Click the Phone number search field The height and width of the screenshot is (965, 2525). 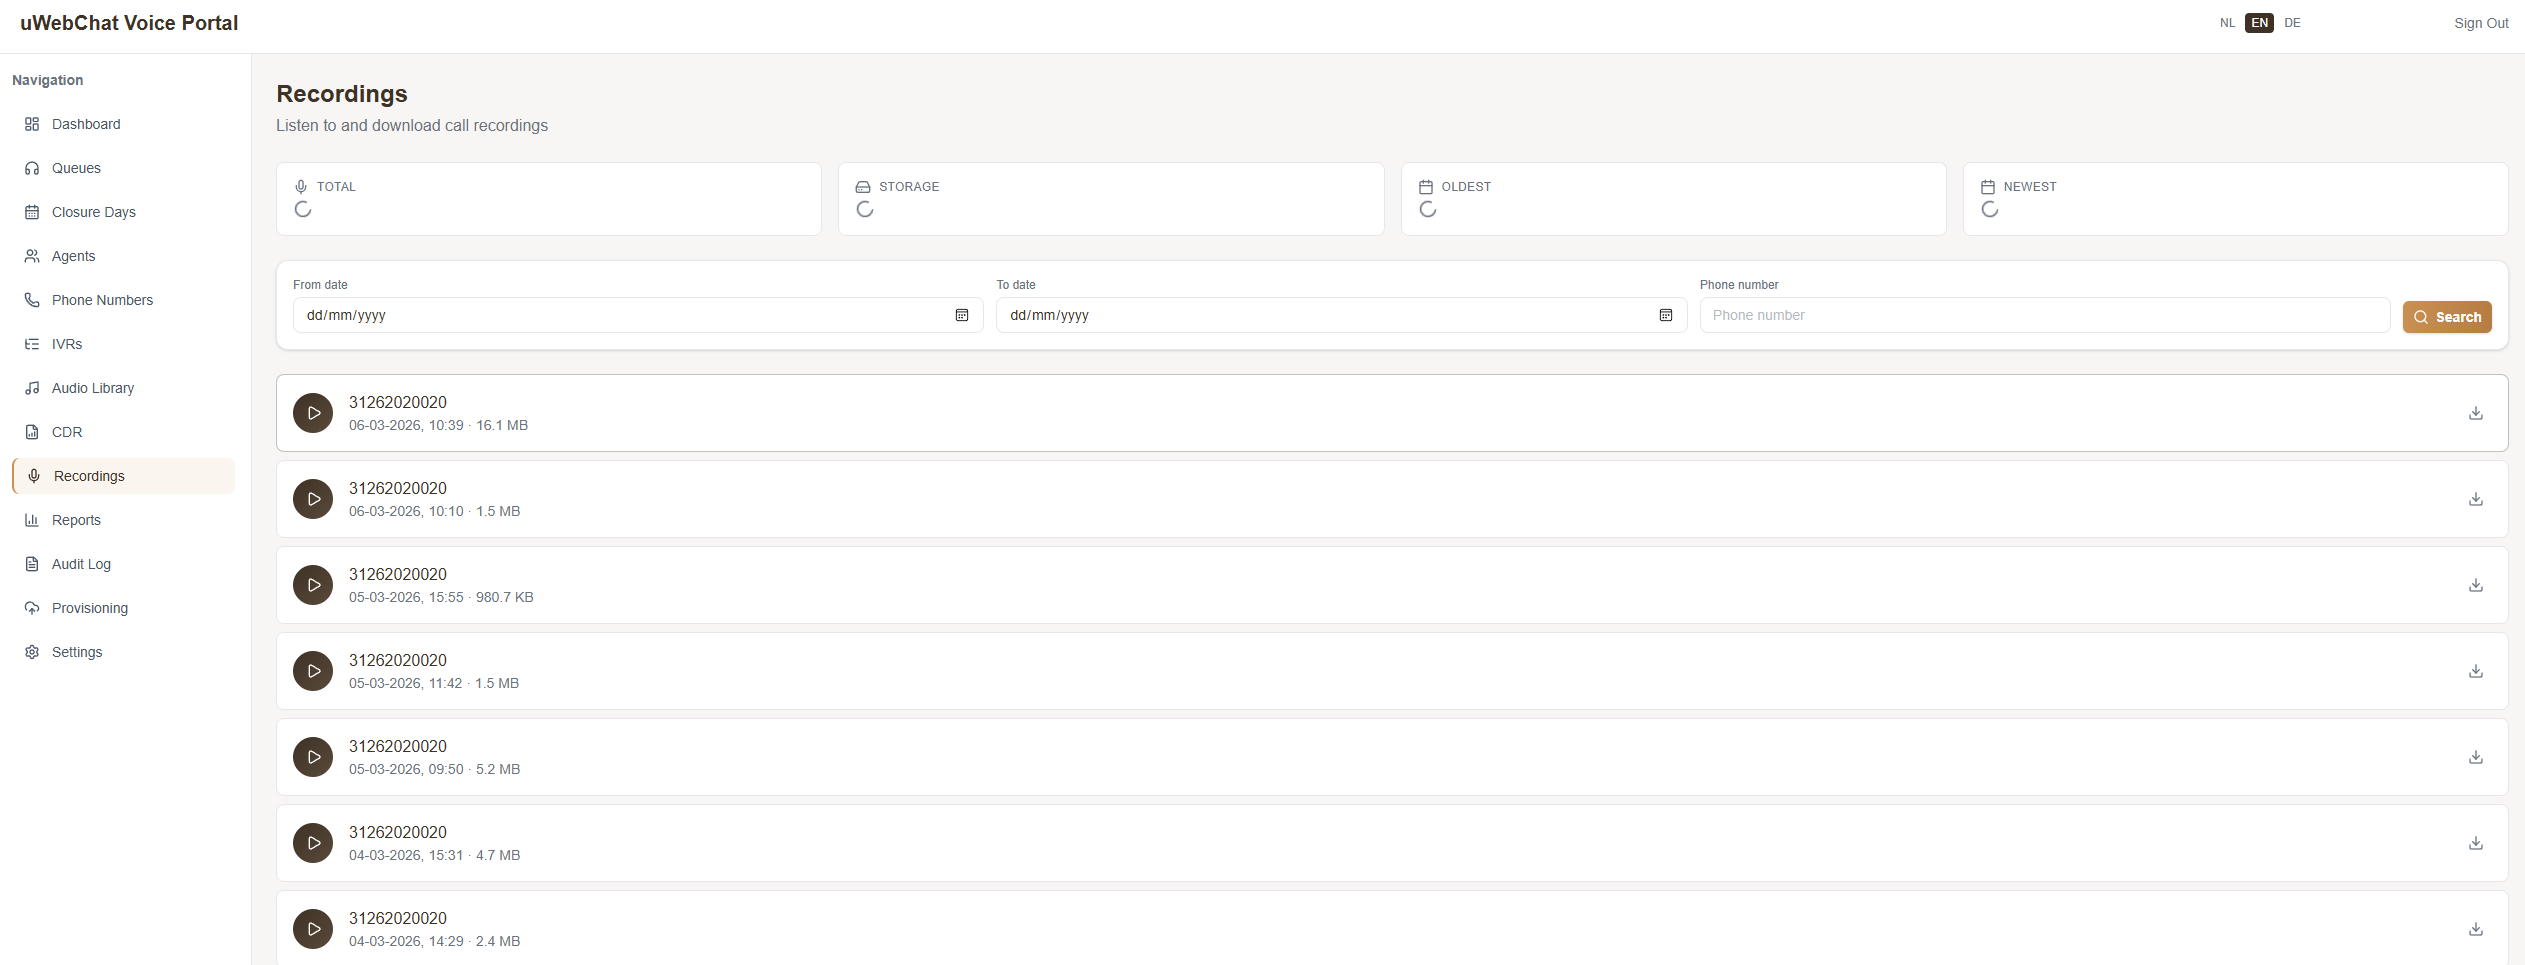pos(2044,315)
